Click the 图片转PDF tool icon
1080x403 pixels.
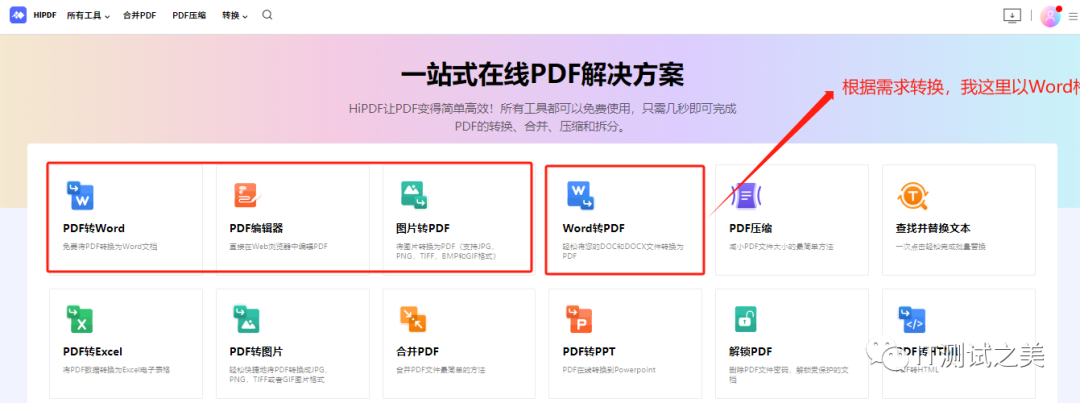(x=414, y=194)
